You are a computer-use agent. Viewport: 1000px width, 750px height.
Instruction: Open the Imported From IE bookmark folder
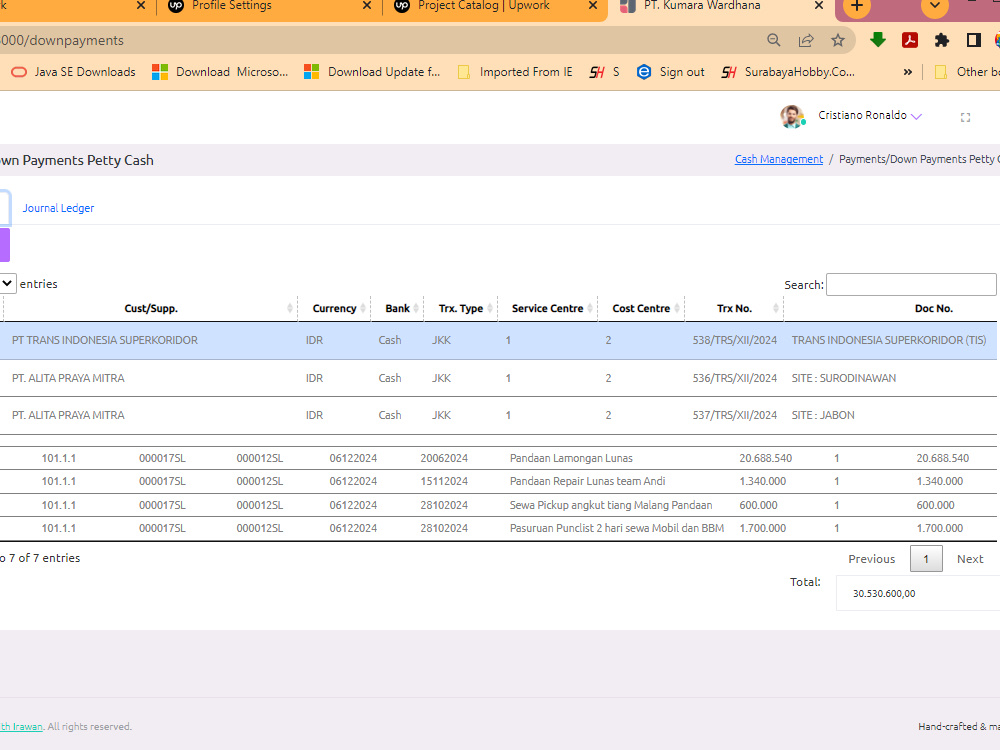(x=516, y=72)
